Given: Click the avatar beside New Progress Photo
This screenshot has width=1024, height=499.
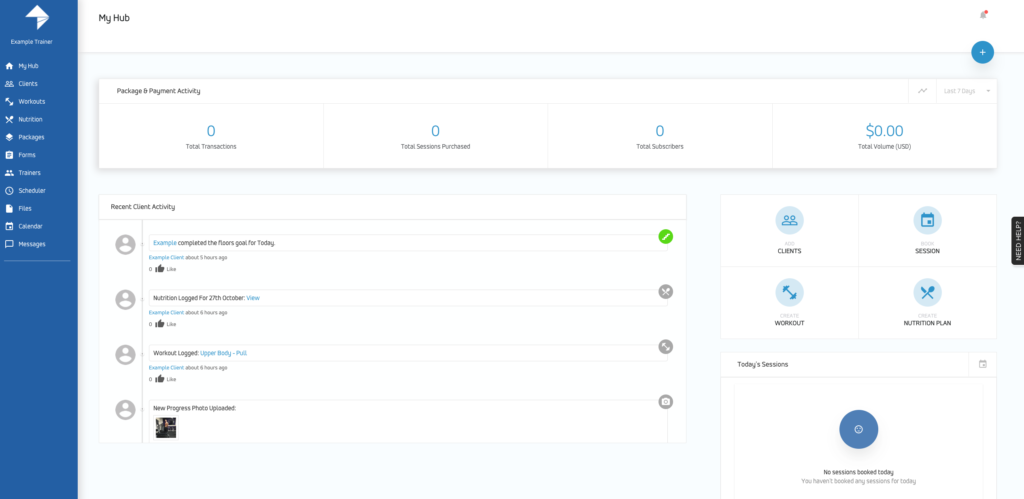Looking at the screenshot, I should [x=125, y=410].
